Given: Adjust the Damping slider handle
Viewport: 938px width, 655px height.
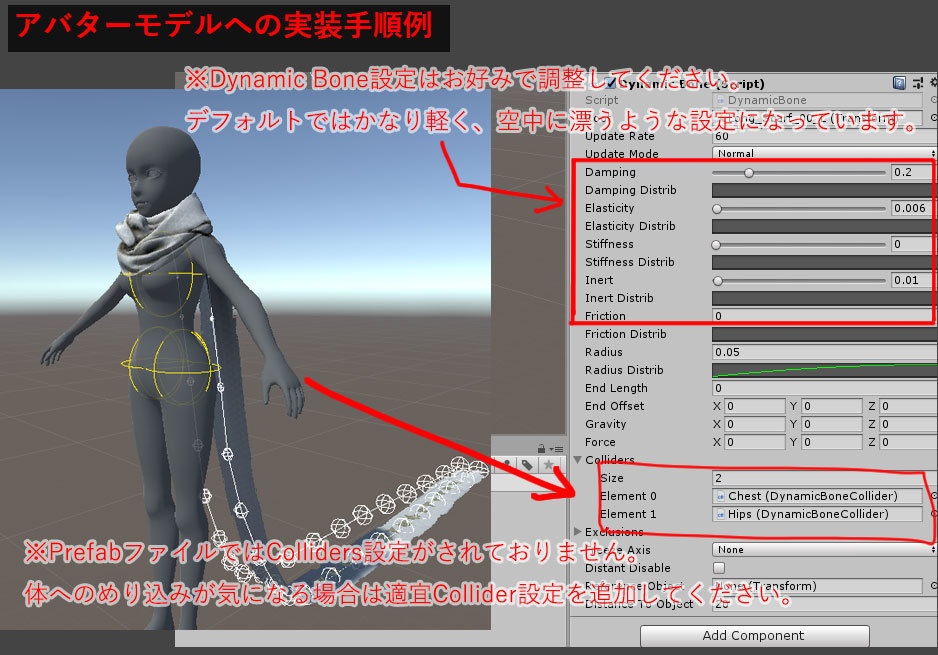Looking at the screenshot, I should [x=749, y=173].
